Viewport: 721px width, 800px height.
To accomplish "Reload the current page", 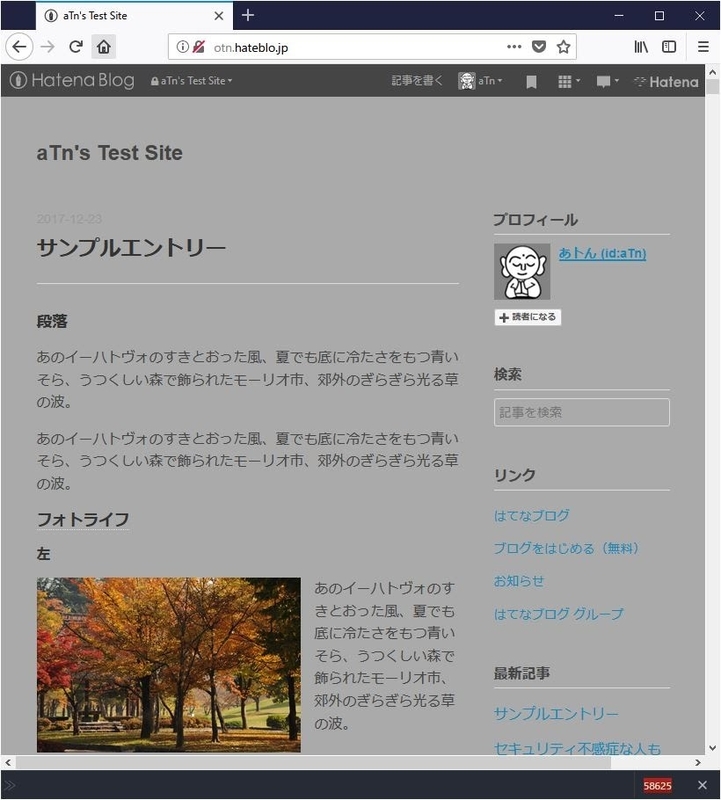I will tap(75, 47).
